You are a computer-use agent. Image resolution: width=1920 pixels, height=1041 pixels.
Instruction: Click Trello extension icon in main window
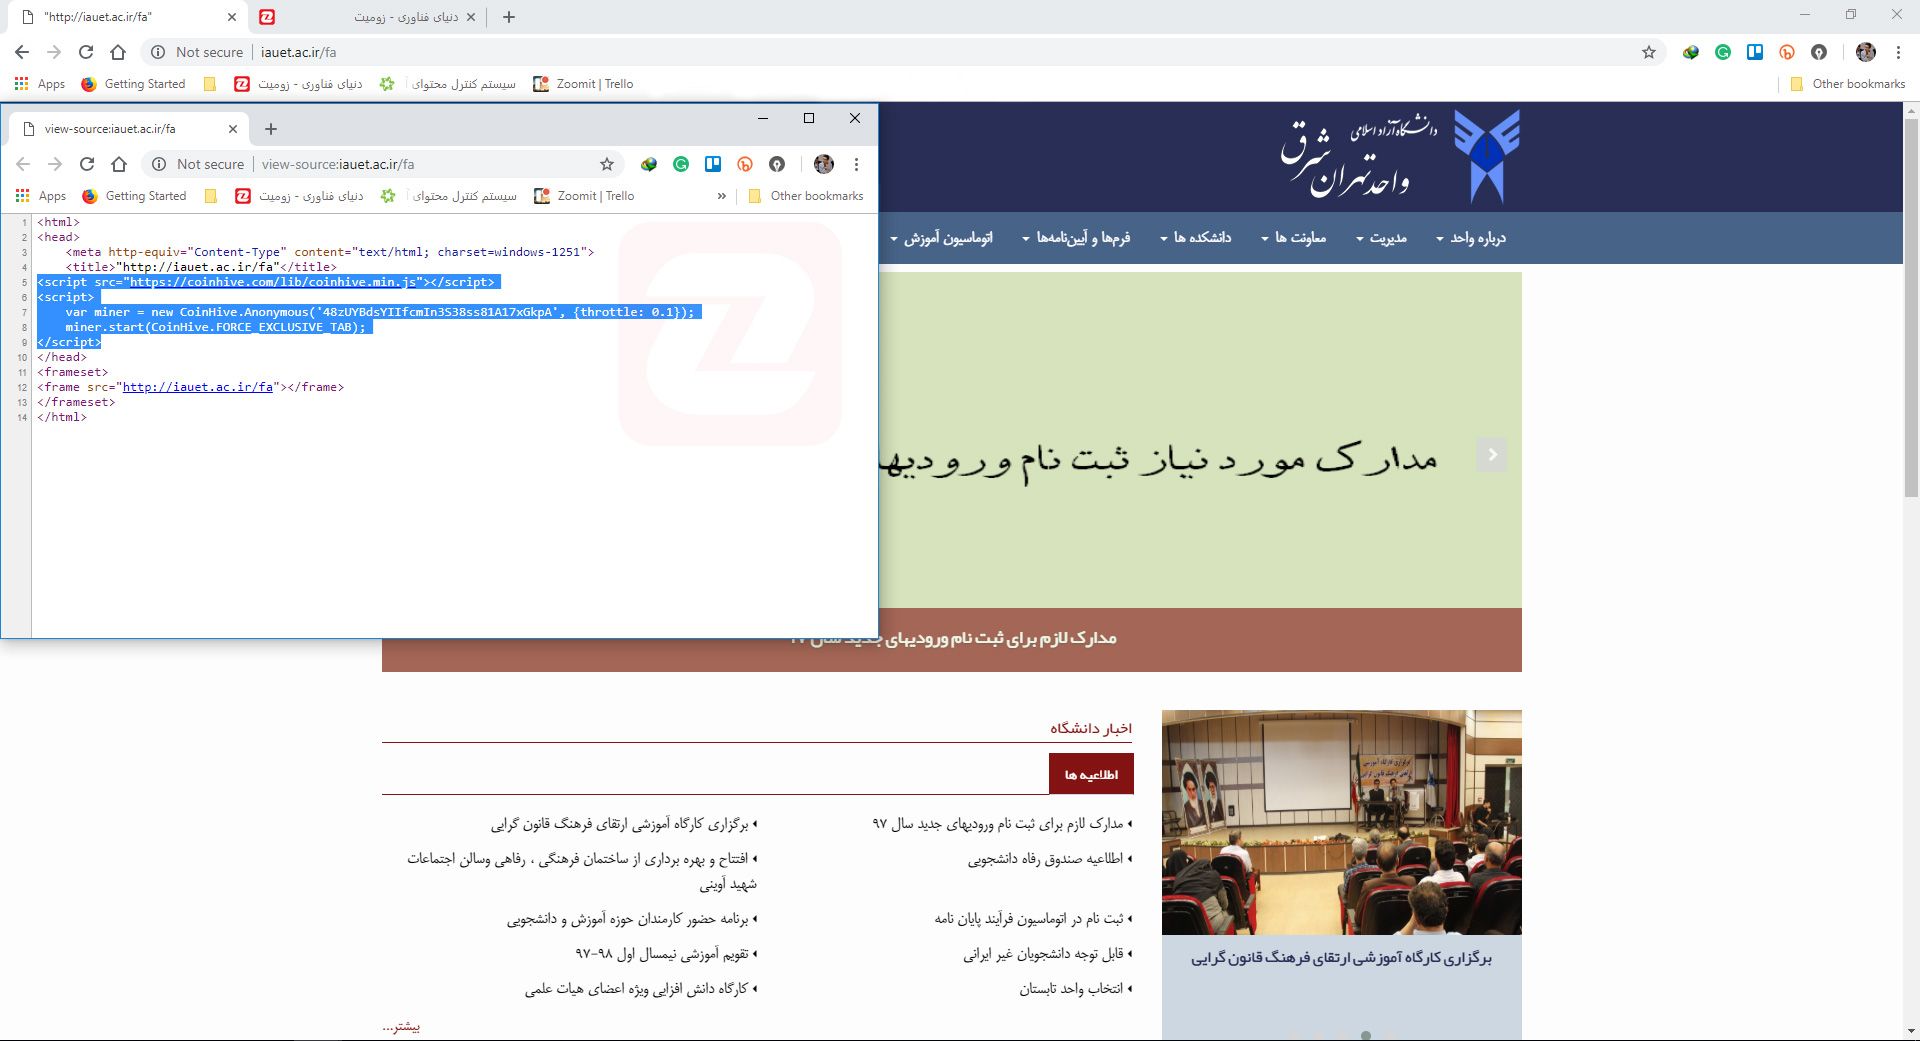1755,52
